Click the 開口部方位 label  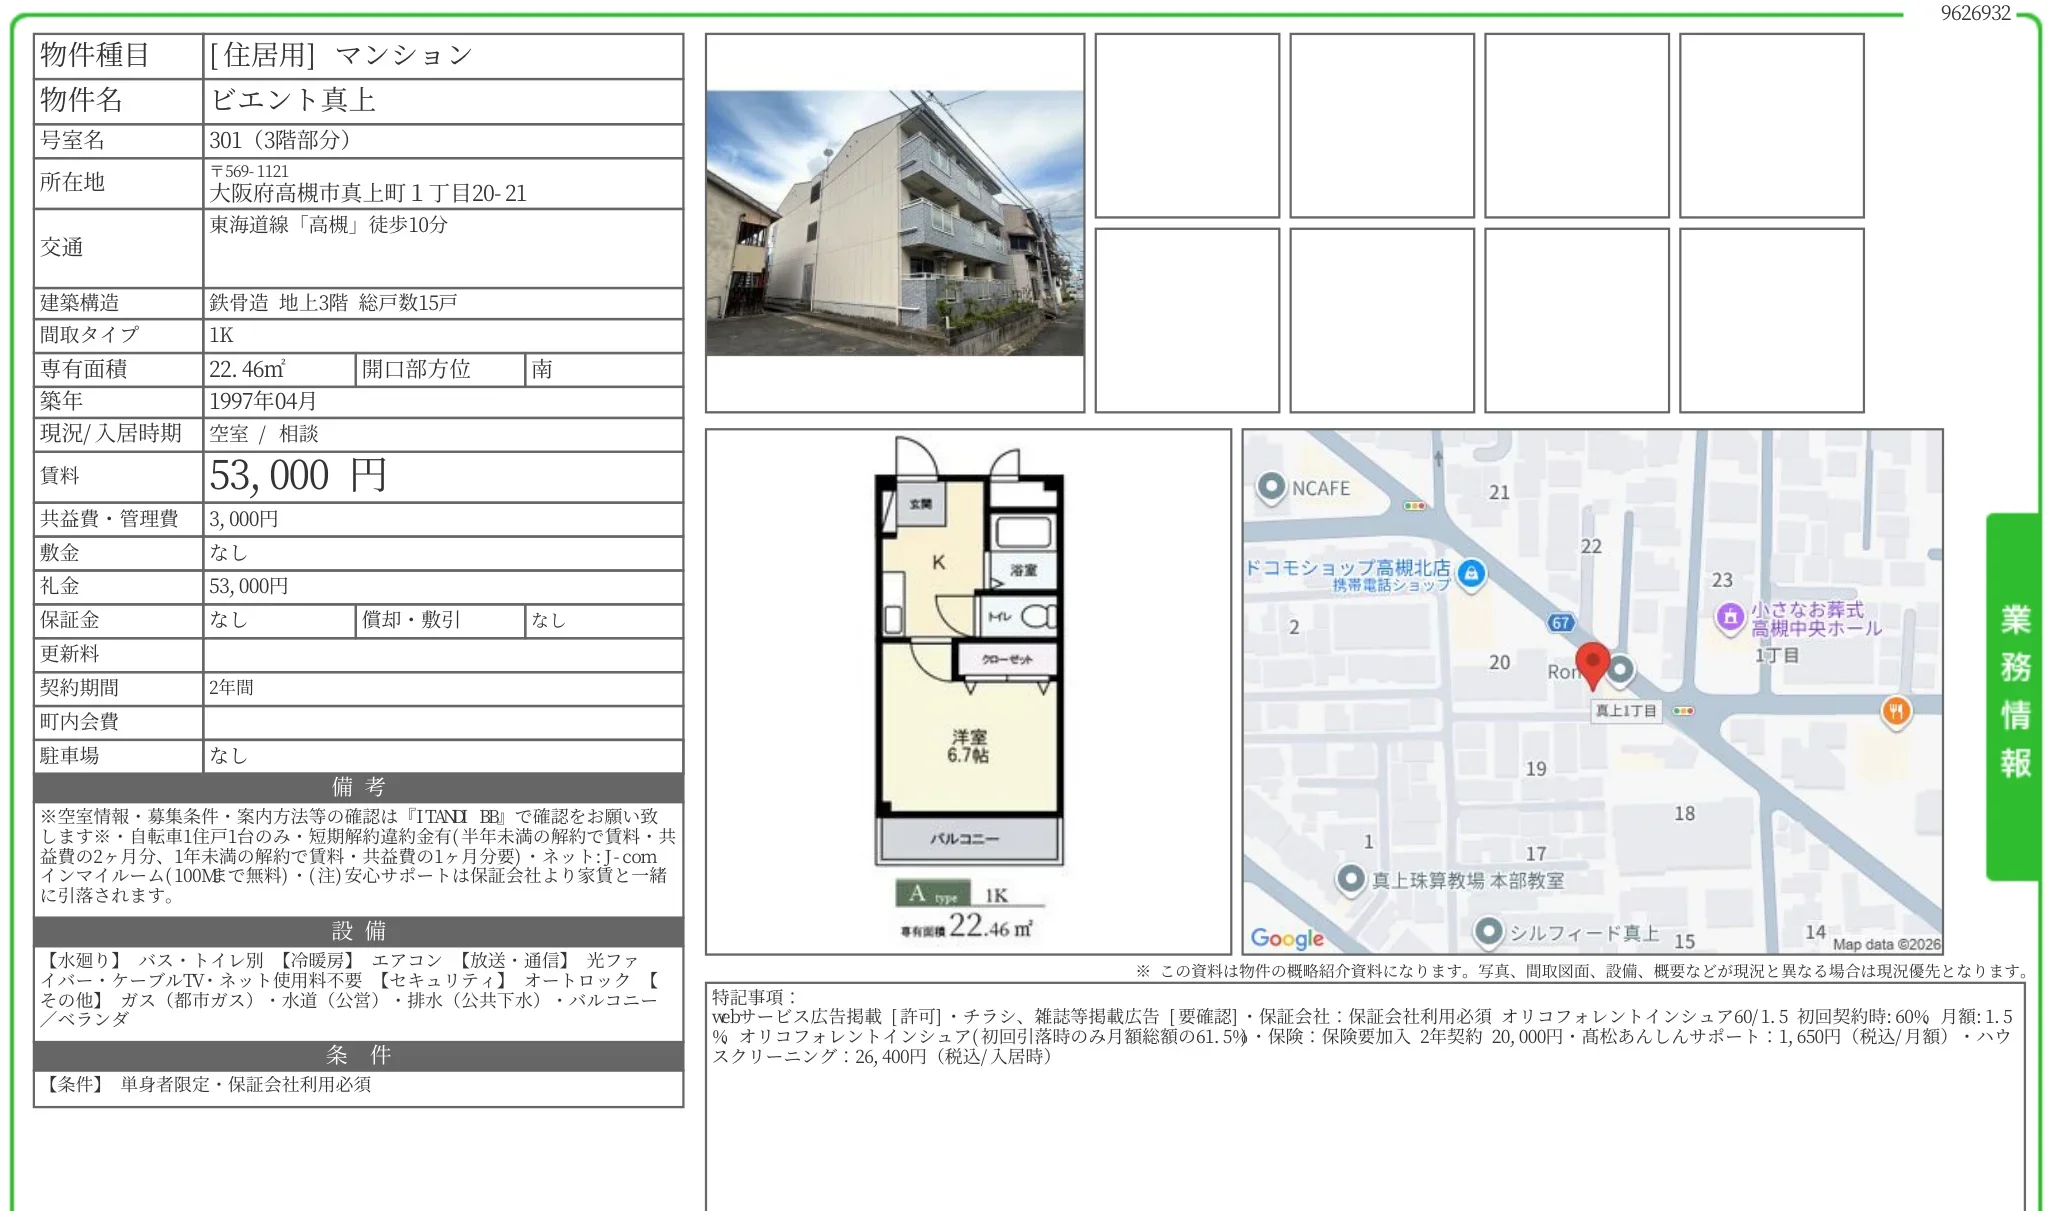click(441, 369)
